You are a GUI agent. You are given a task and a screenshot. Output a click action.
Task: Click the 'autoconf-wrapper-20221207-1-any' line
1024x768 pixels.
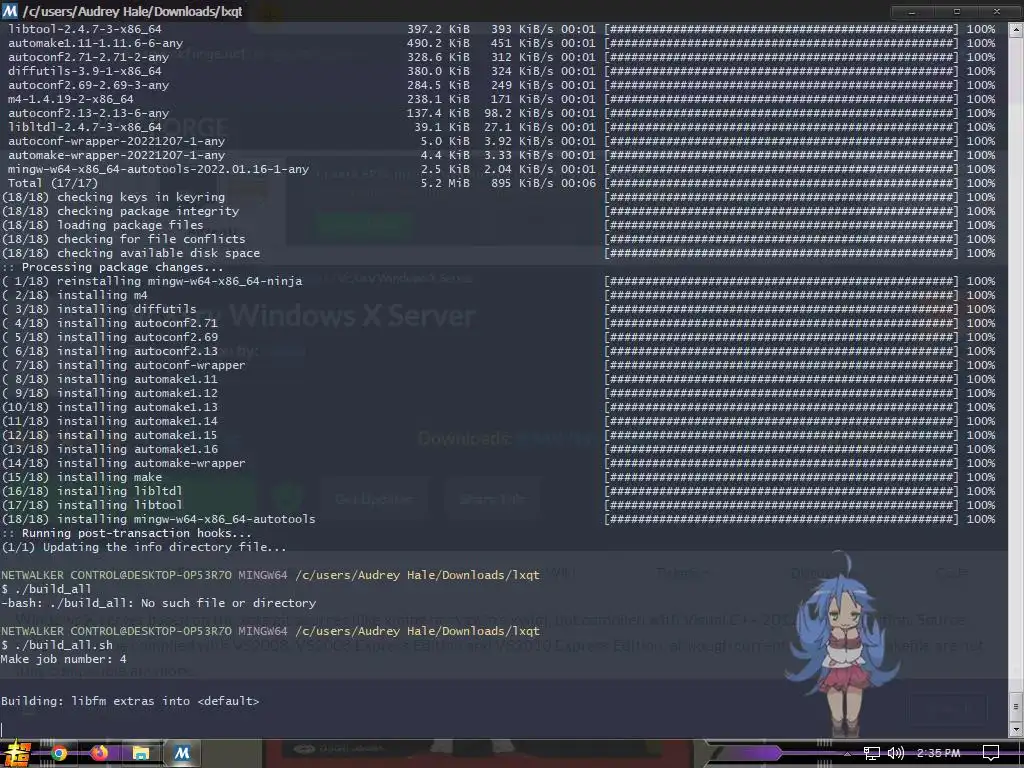tap(116, 141)
